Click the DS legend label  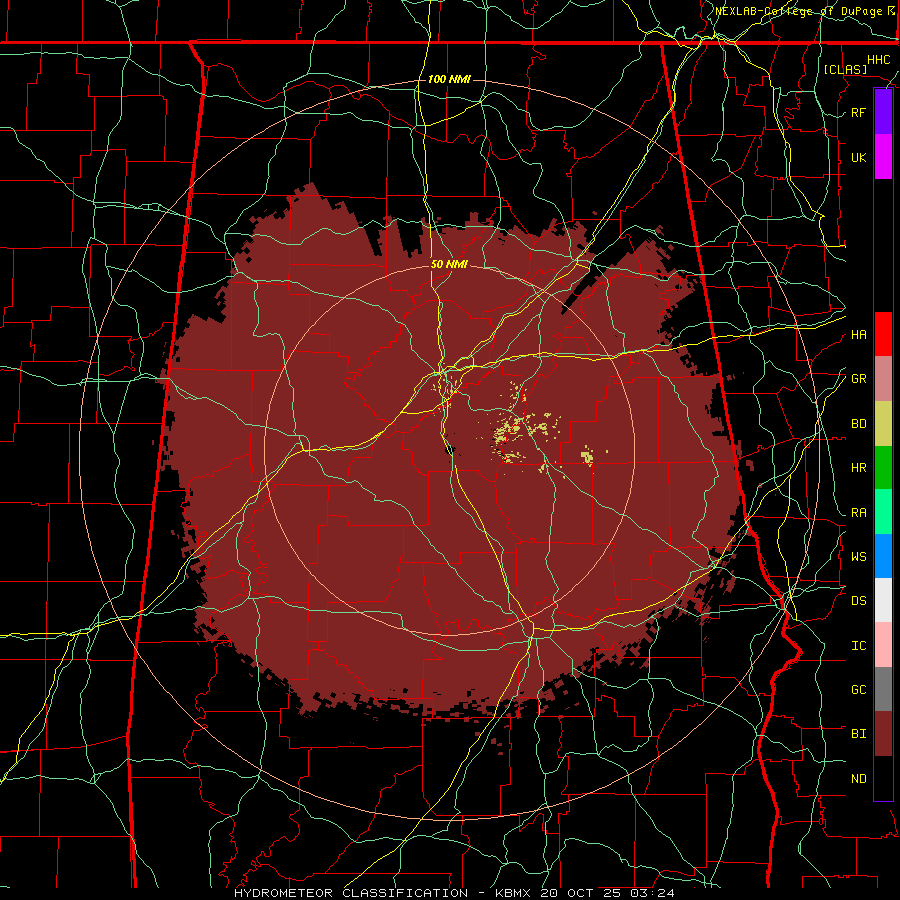pos(858,601)
